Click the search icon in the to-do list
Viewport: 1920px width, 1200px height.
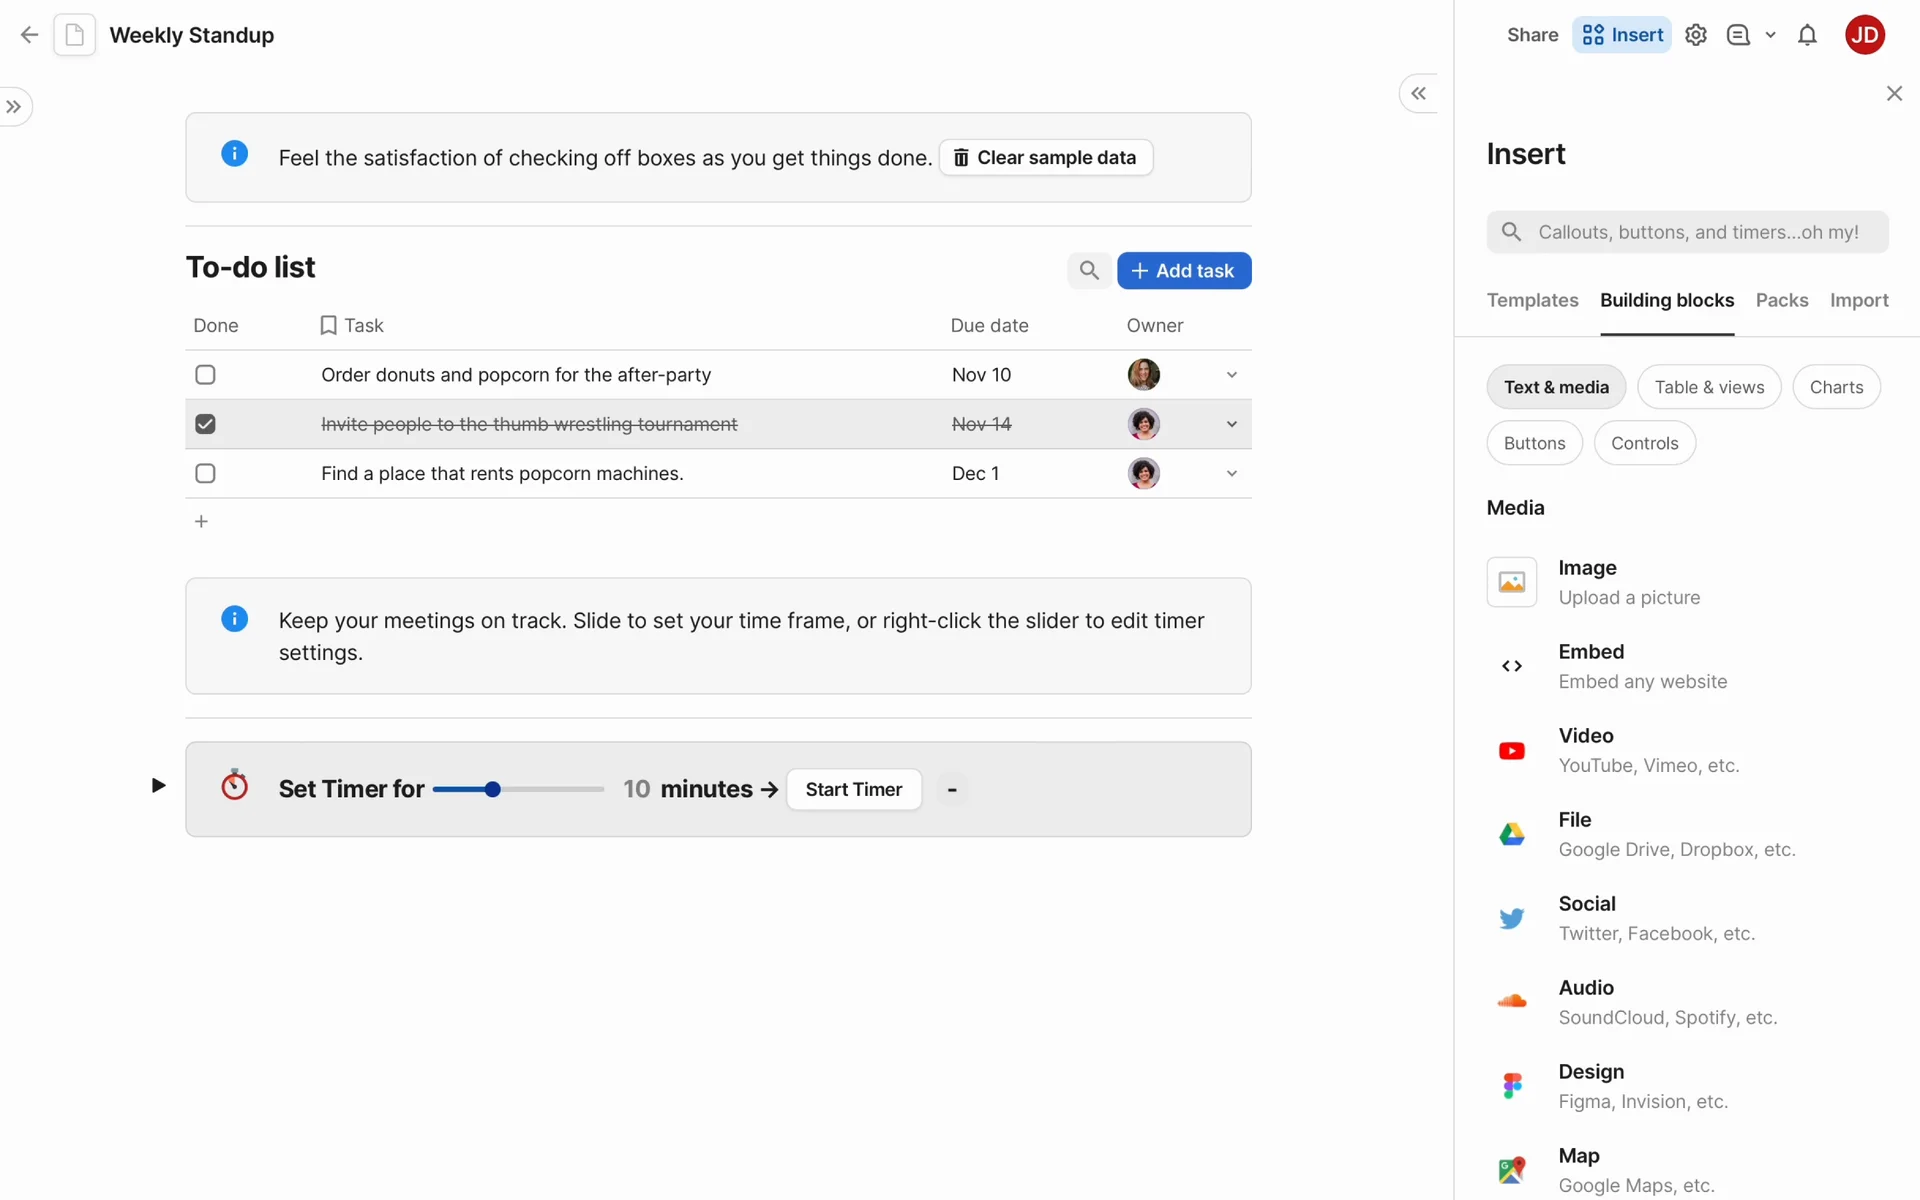click(1088, 270)
